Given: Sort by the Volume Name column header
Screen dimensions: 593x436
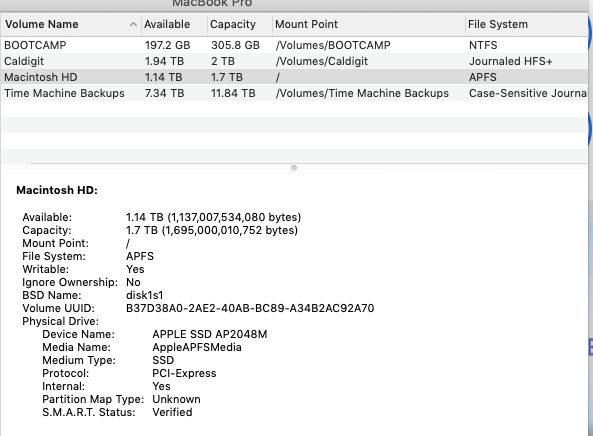Looking at the screenshot, I should pyautogui.click(x=71, y=24).
